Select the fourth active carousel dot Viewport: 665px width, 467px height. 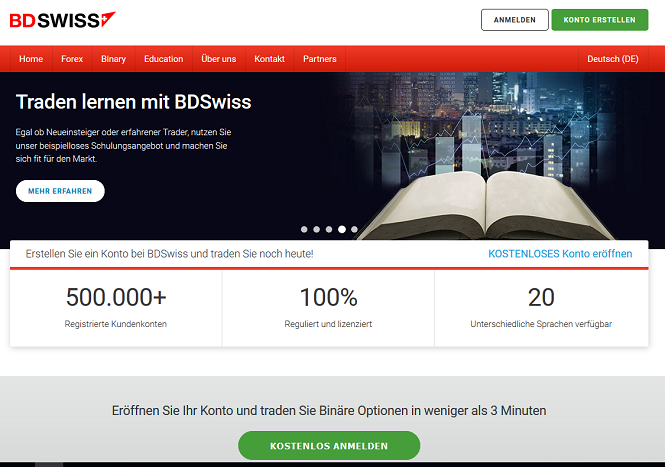click(x=341, y=229)
